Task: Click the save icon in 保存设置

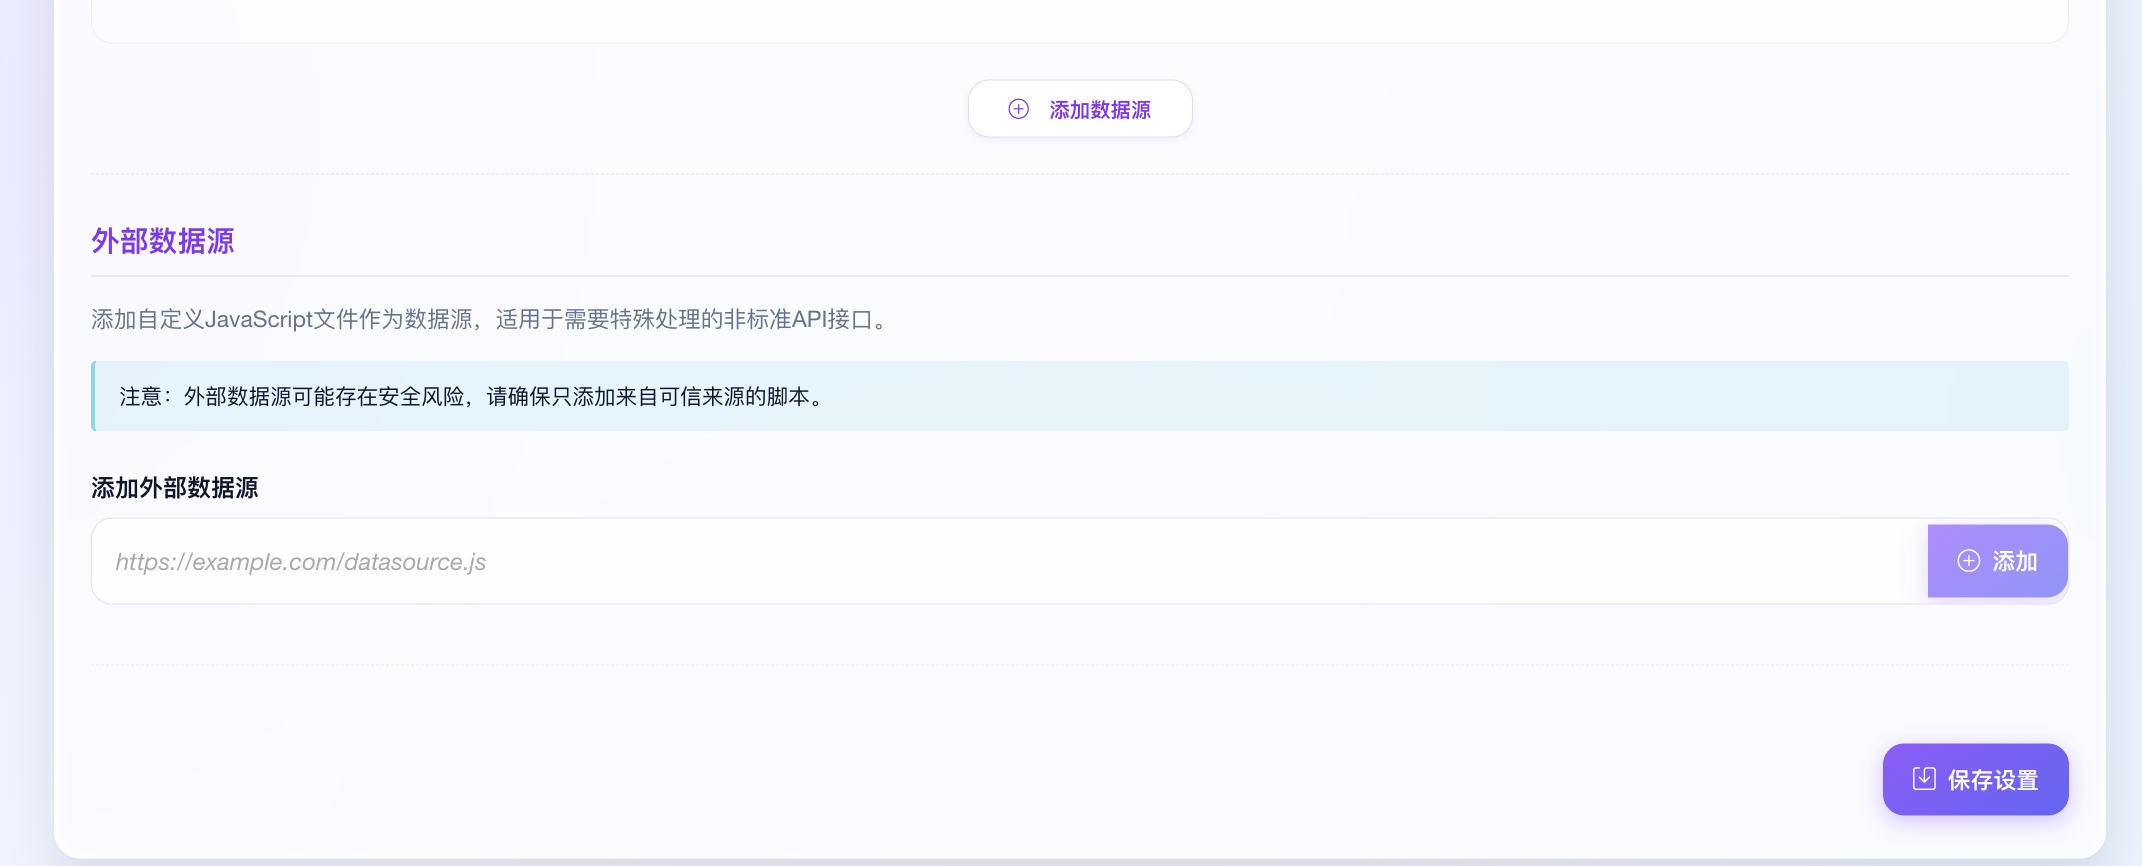Action: (1923, 779)
